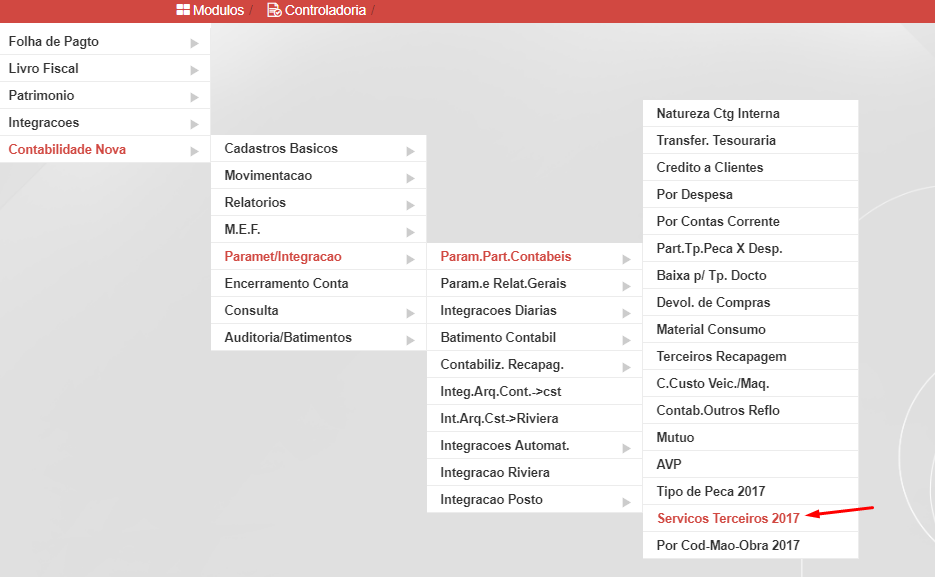The image size is (935, 577).
Task: Click the Modulos grid icon
Action: (x=183, y=10)
